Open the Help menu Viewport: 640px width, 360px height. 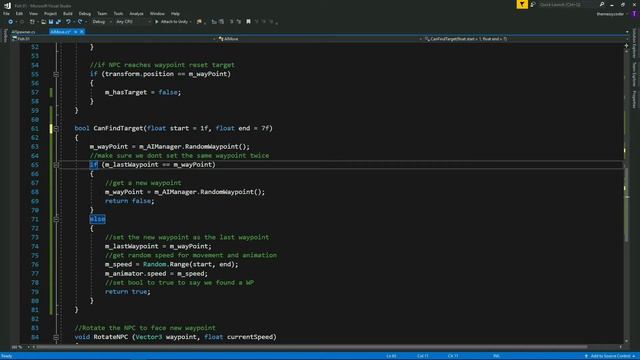tap(175, 13)
